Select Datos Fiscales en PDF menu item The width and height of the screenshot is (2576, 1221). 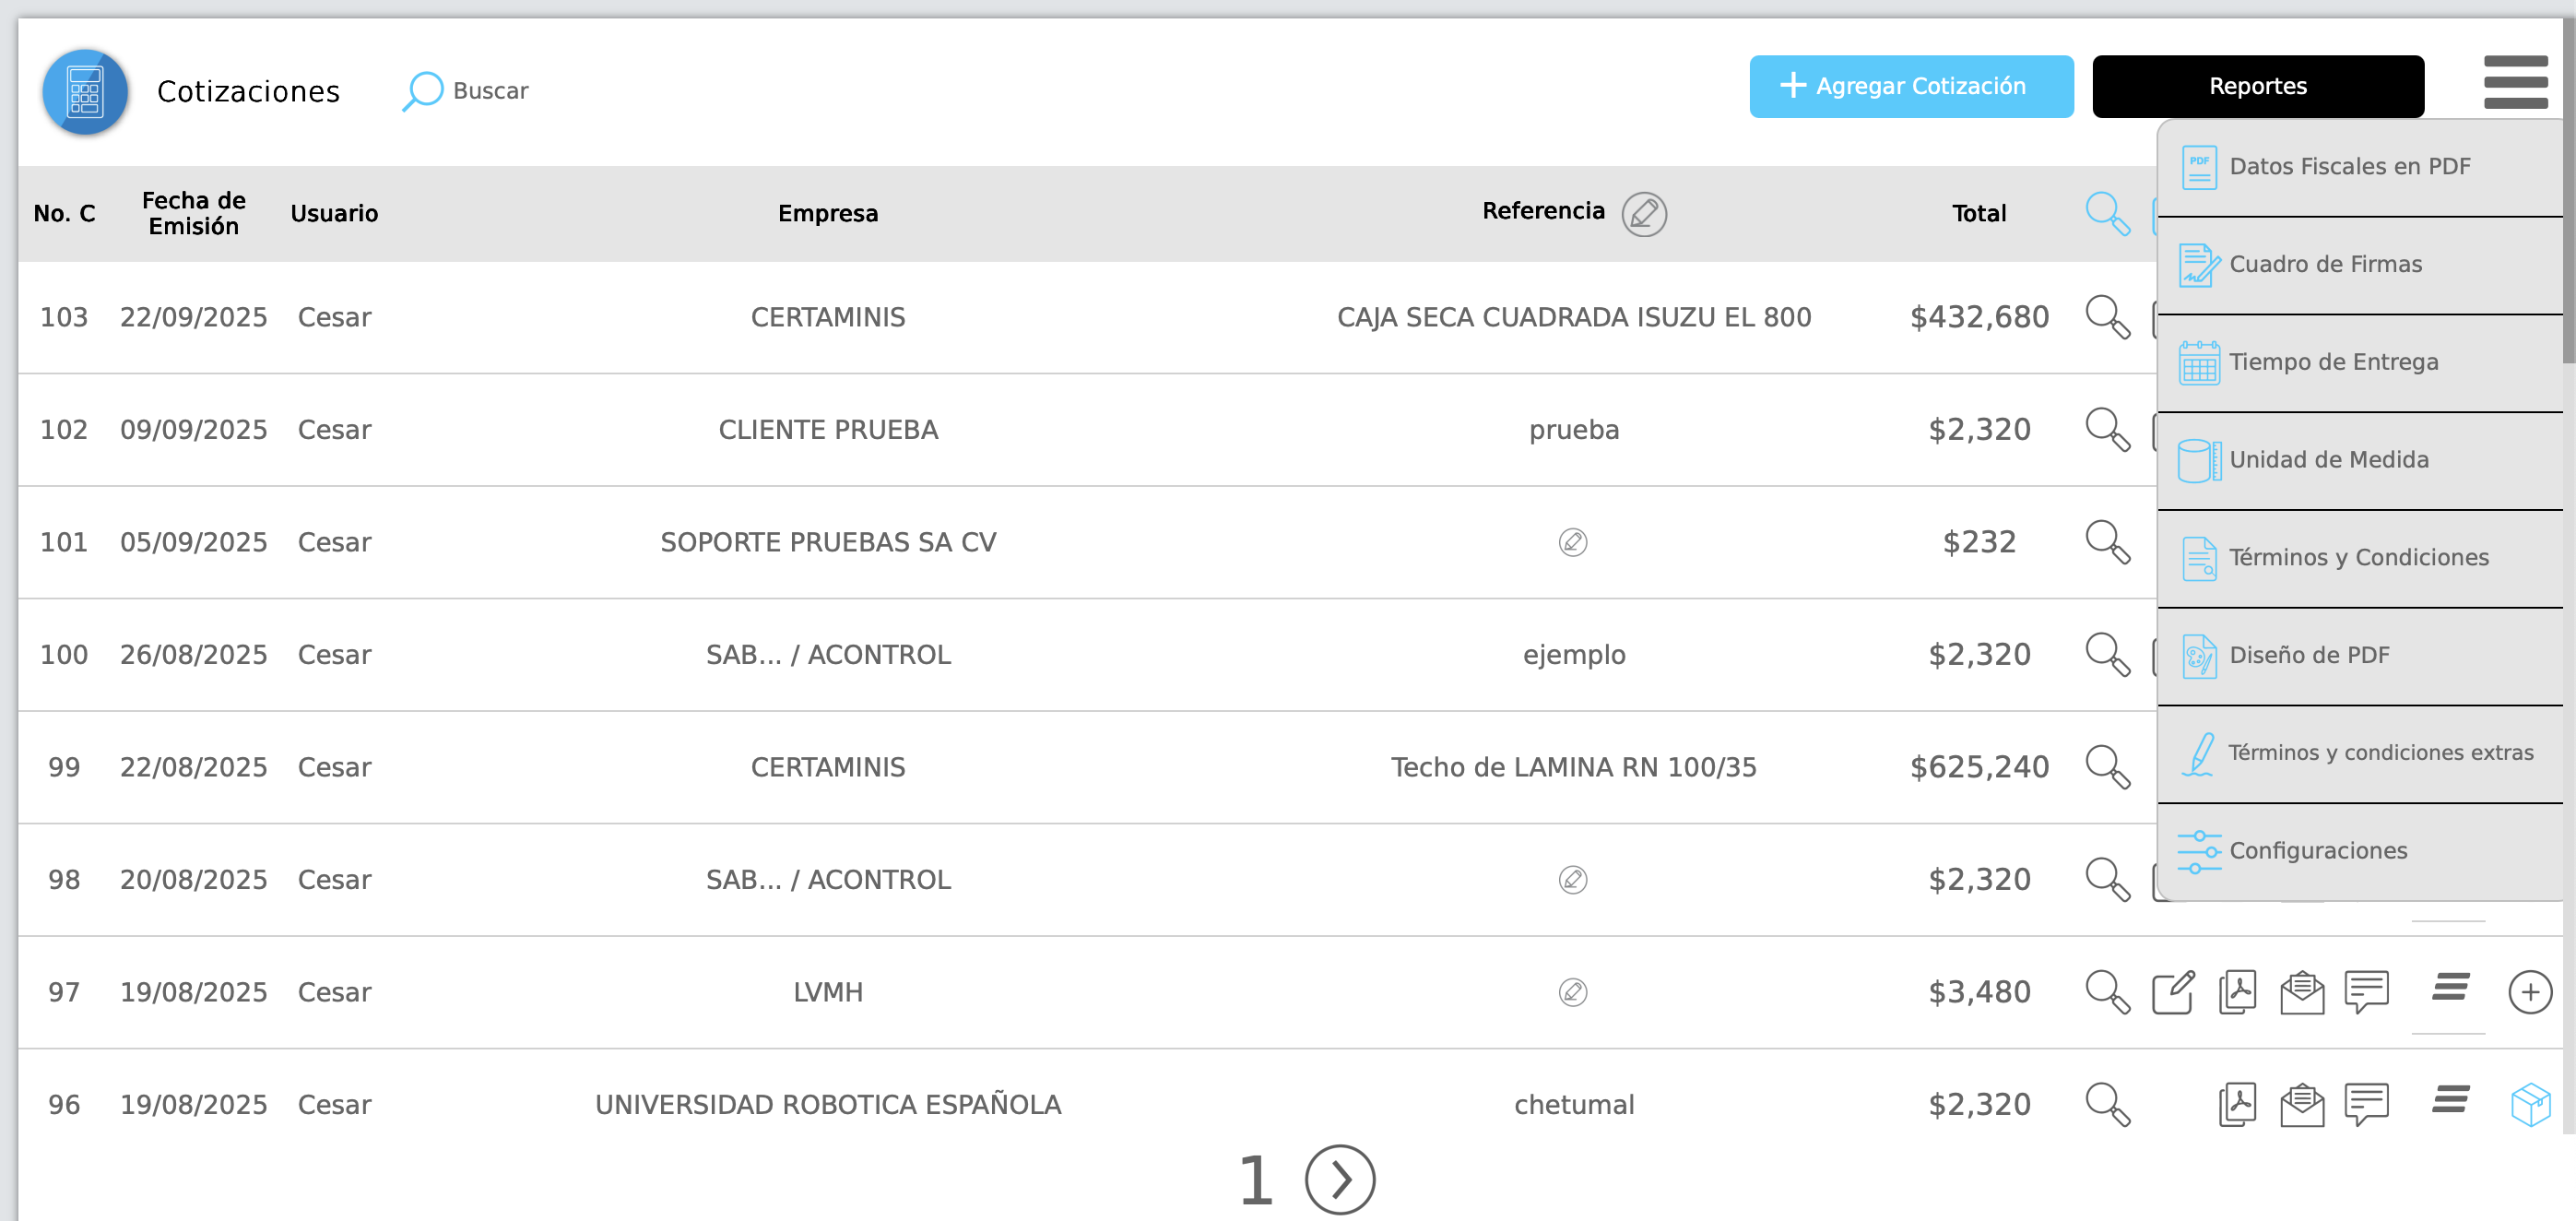tap(2348, 167)
